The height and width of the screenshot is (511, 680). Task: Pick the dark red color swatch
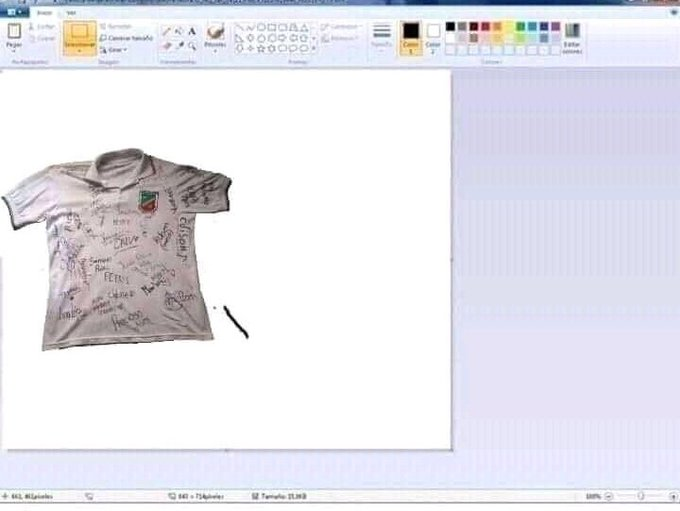click(474, 27)
